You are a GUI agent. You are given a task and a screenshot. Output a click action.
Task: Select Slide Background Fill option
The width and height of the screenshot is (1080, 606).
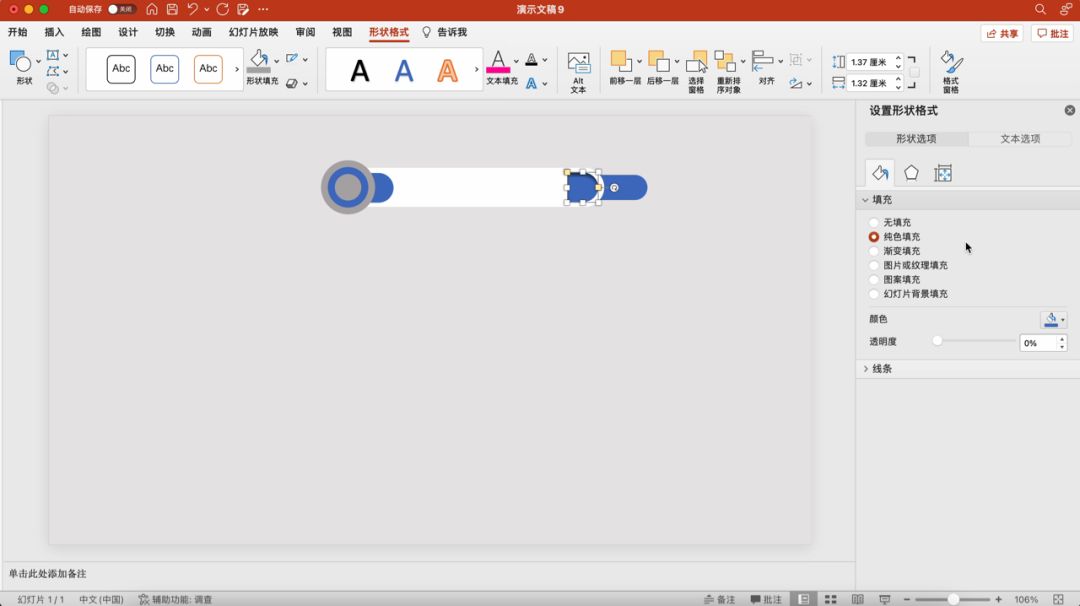(873, 294)
